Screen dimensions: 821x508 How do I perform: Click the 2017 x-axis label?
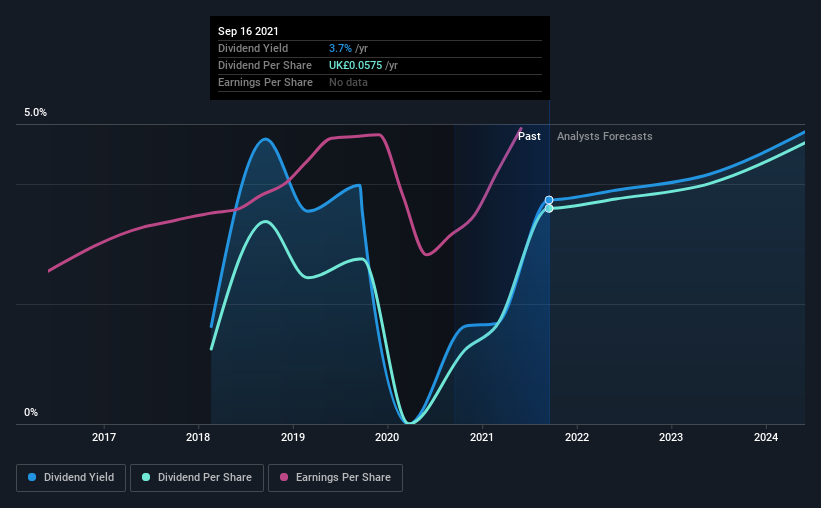(104, 437)
